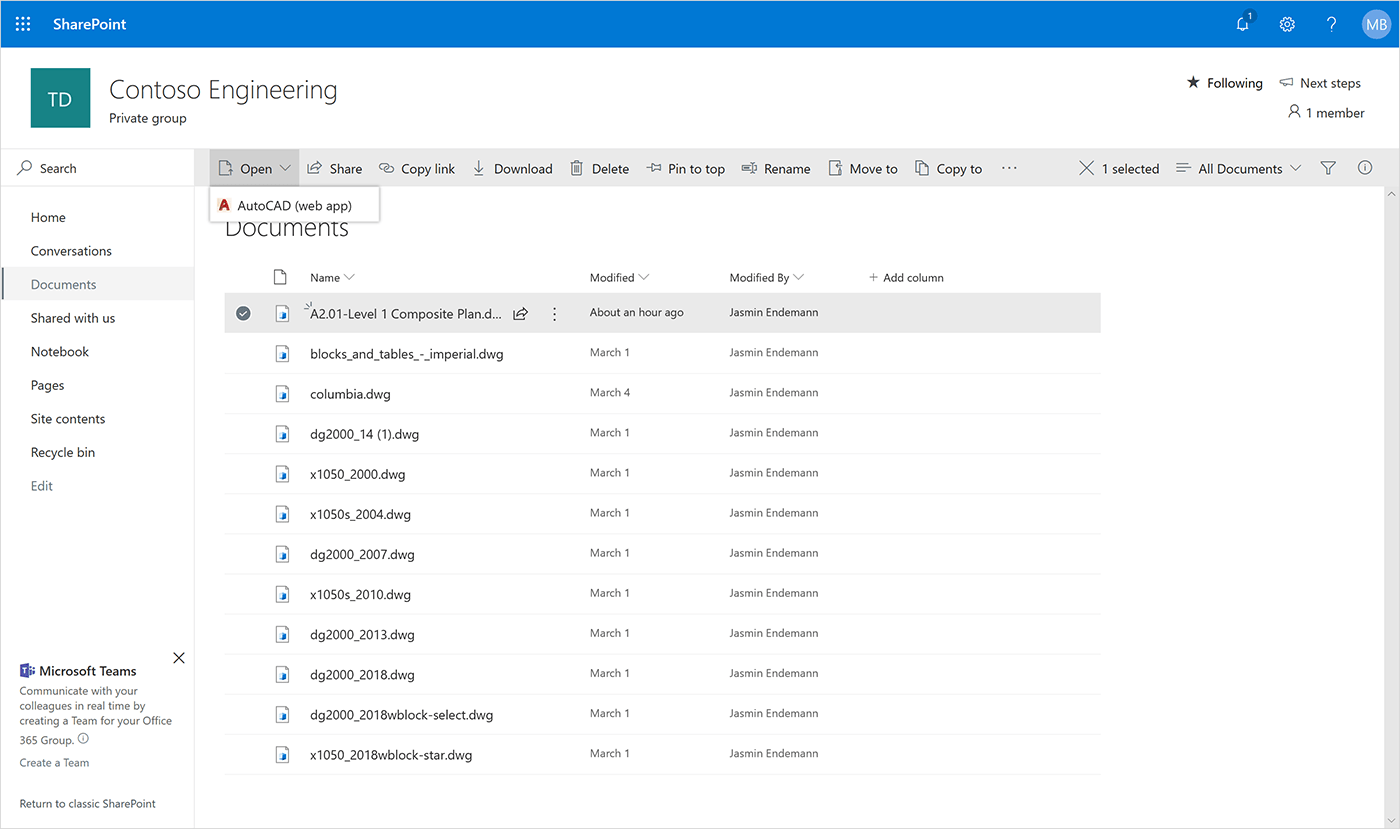Download the selected DWG file
The width and height of the screenshot is (1400, 829).
click(x=512, y=168)
